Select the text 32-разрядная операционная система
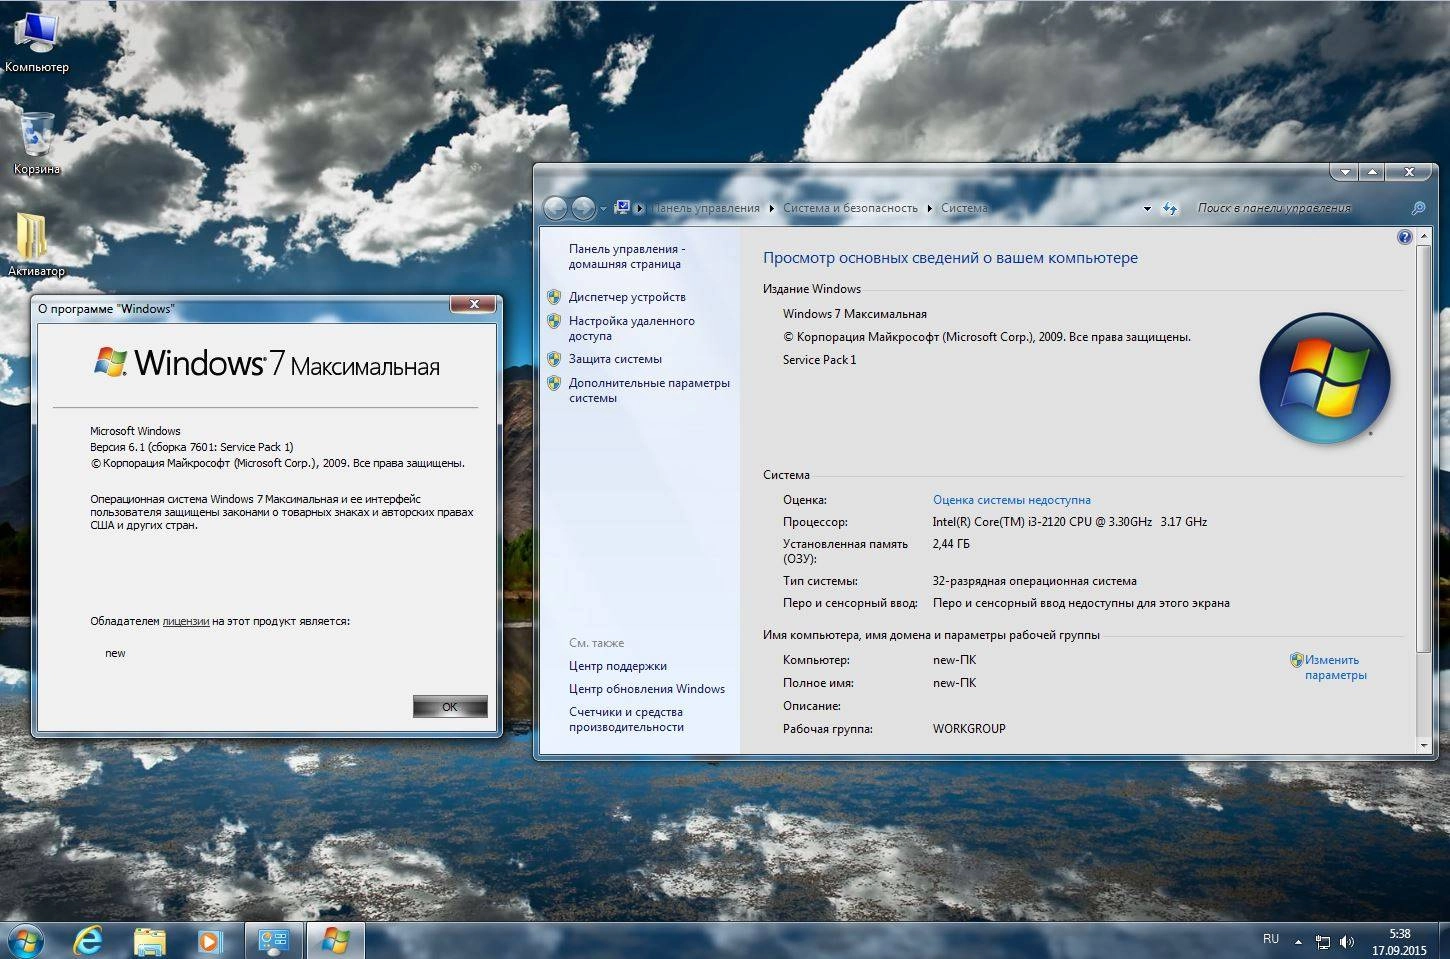Viewport: 1450px width, 959px height. coord(1034,581)
